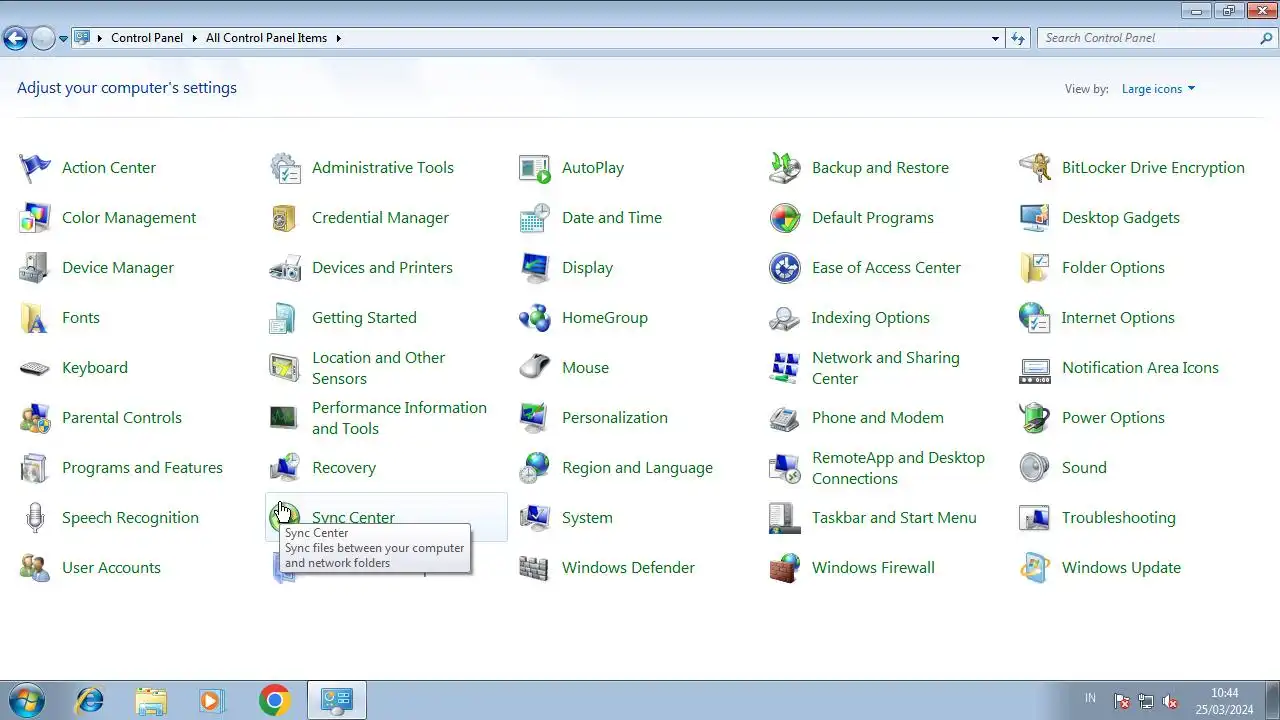
Task: Select the Control Panel breadcrumb
Action: [x=147, y=38]
